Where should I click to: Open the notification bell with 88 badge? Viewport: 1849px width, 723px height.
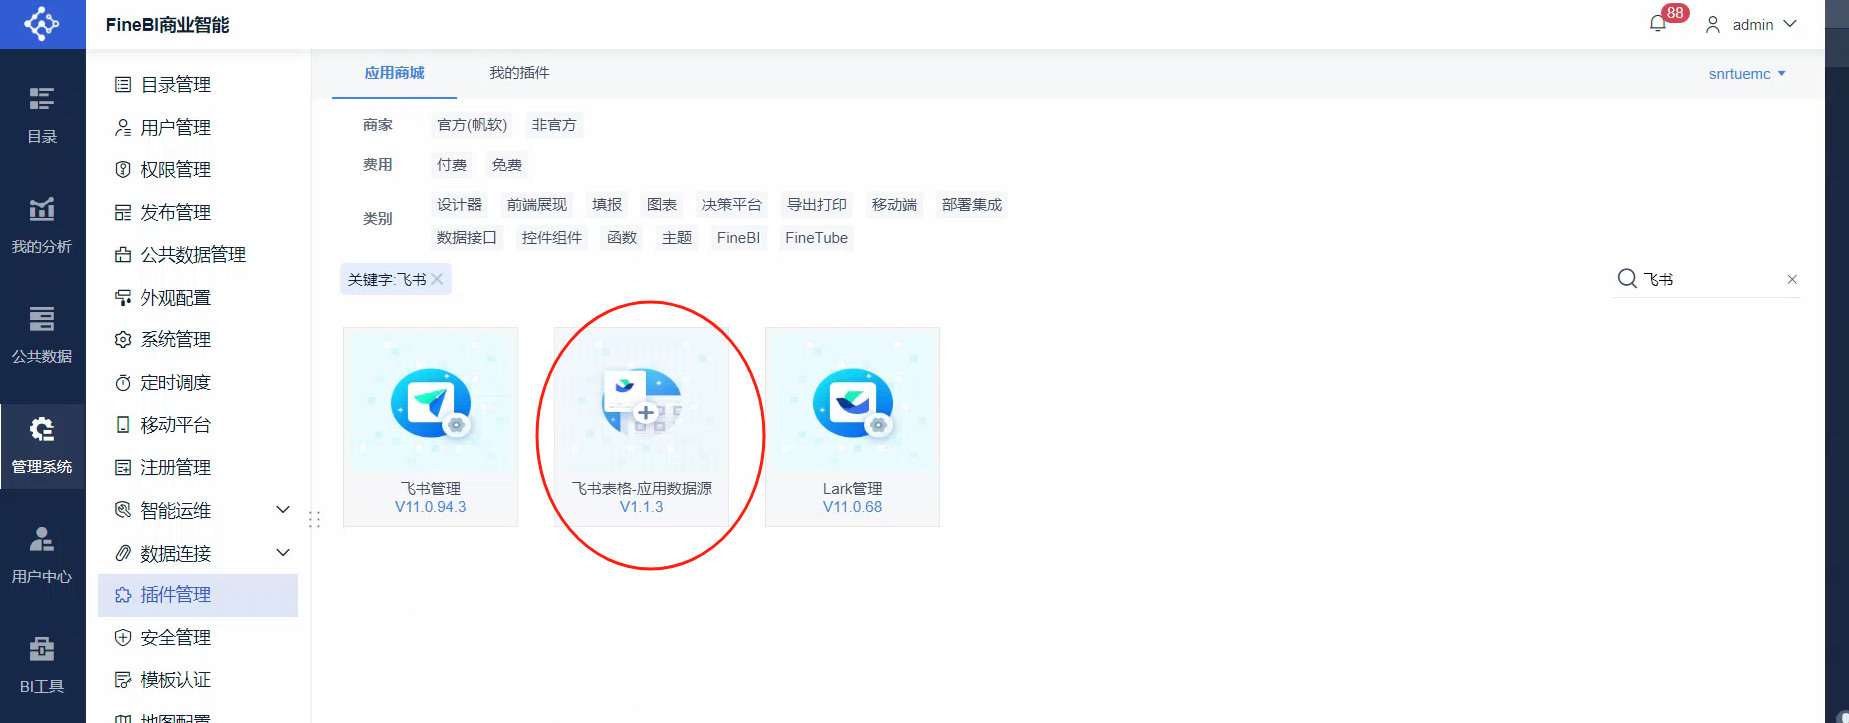pyautogui.click(x=1660, y=22)
